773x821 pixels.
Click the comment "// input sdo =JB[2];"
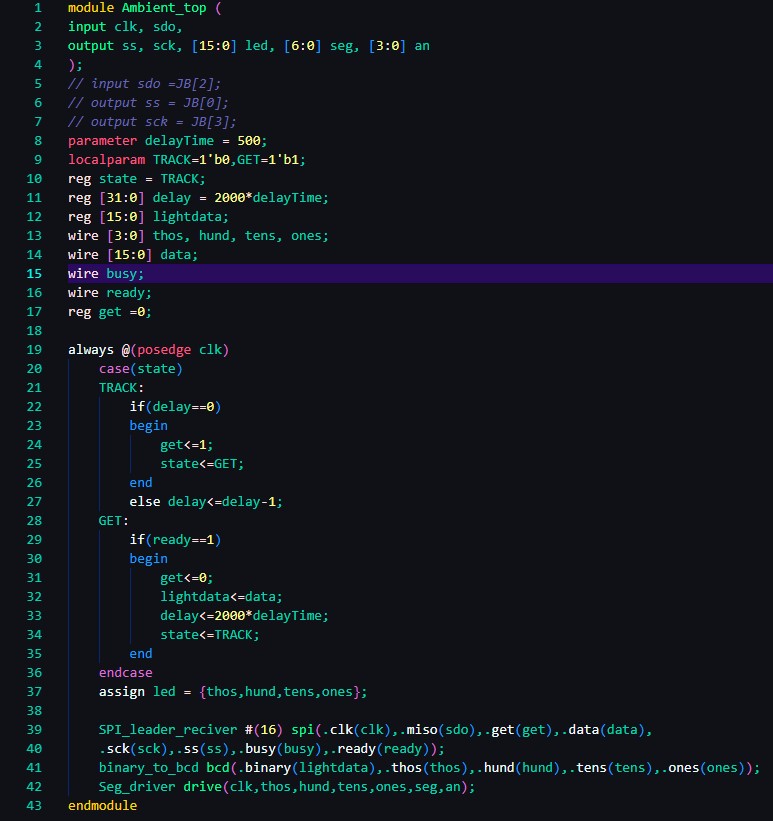145,84
